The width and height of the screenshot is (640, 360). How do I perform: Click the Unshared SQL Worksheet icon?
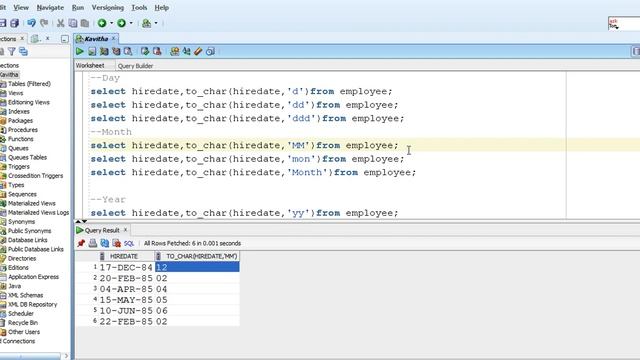point(175,51)
